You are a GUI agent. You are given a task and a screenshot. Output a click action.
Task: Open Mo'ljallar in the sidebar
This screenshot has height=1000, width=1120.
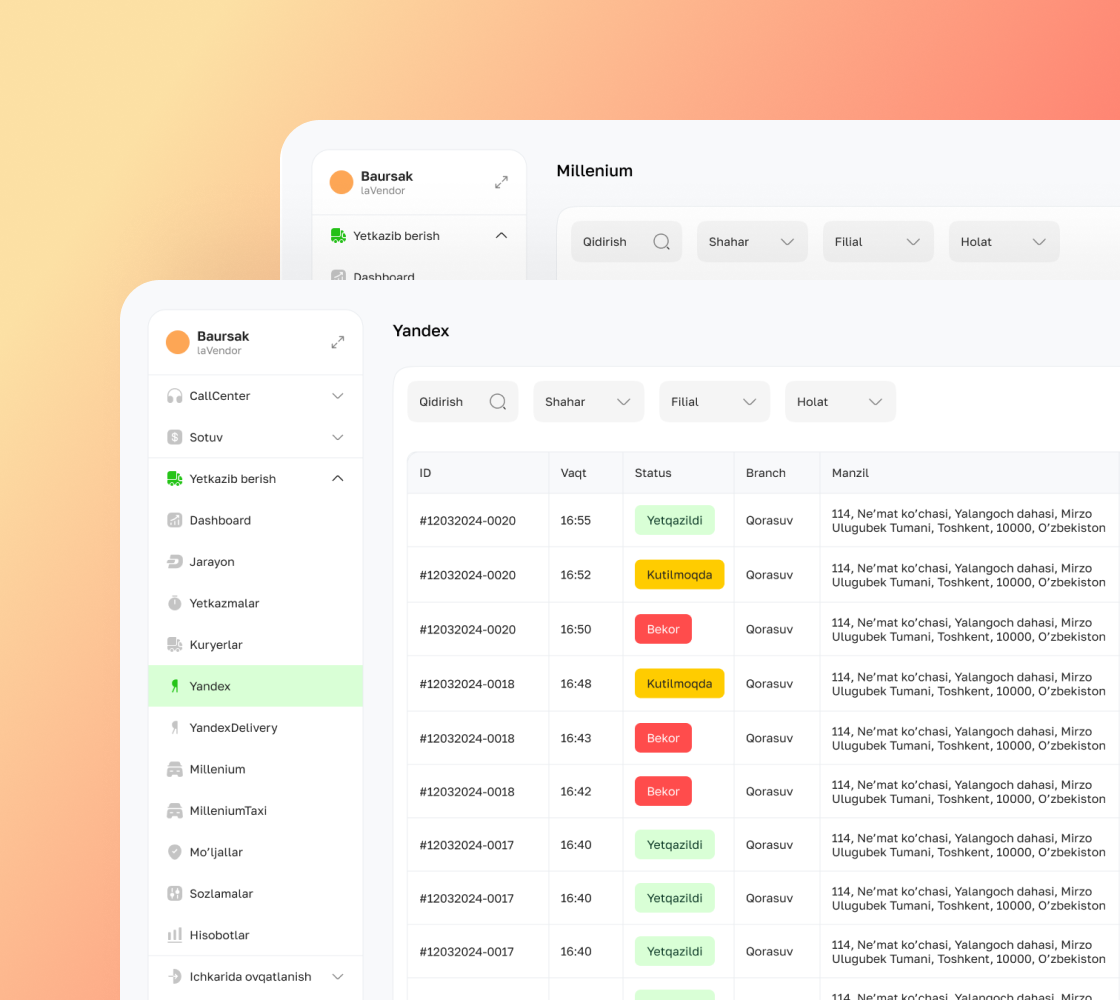click(x=255, y=851)
